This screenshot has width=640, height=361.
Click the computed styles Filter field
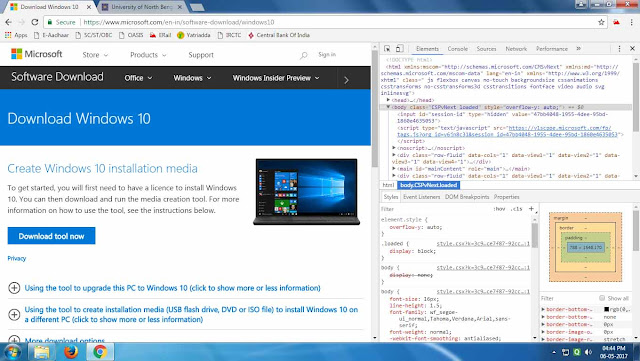[x=567, y=298]
